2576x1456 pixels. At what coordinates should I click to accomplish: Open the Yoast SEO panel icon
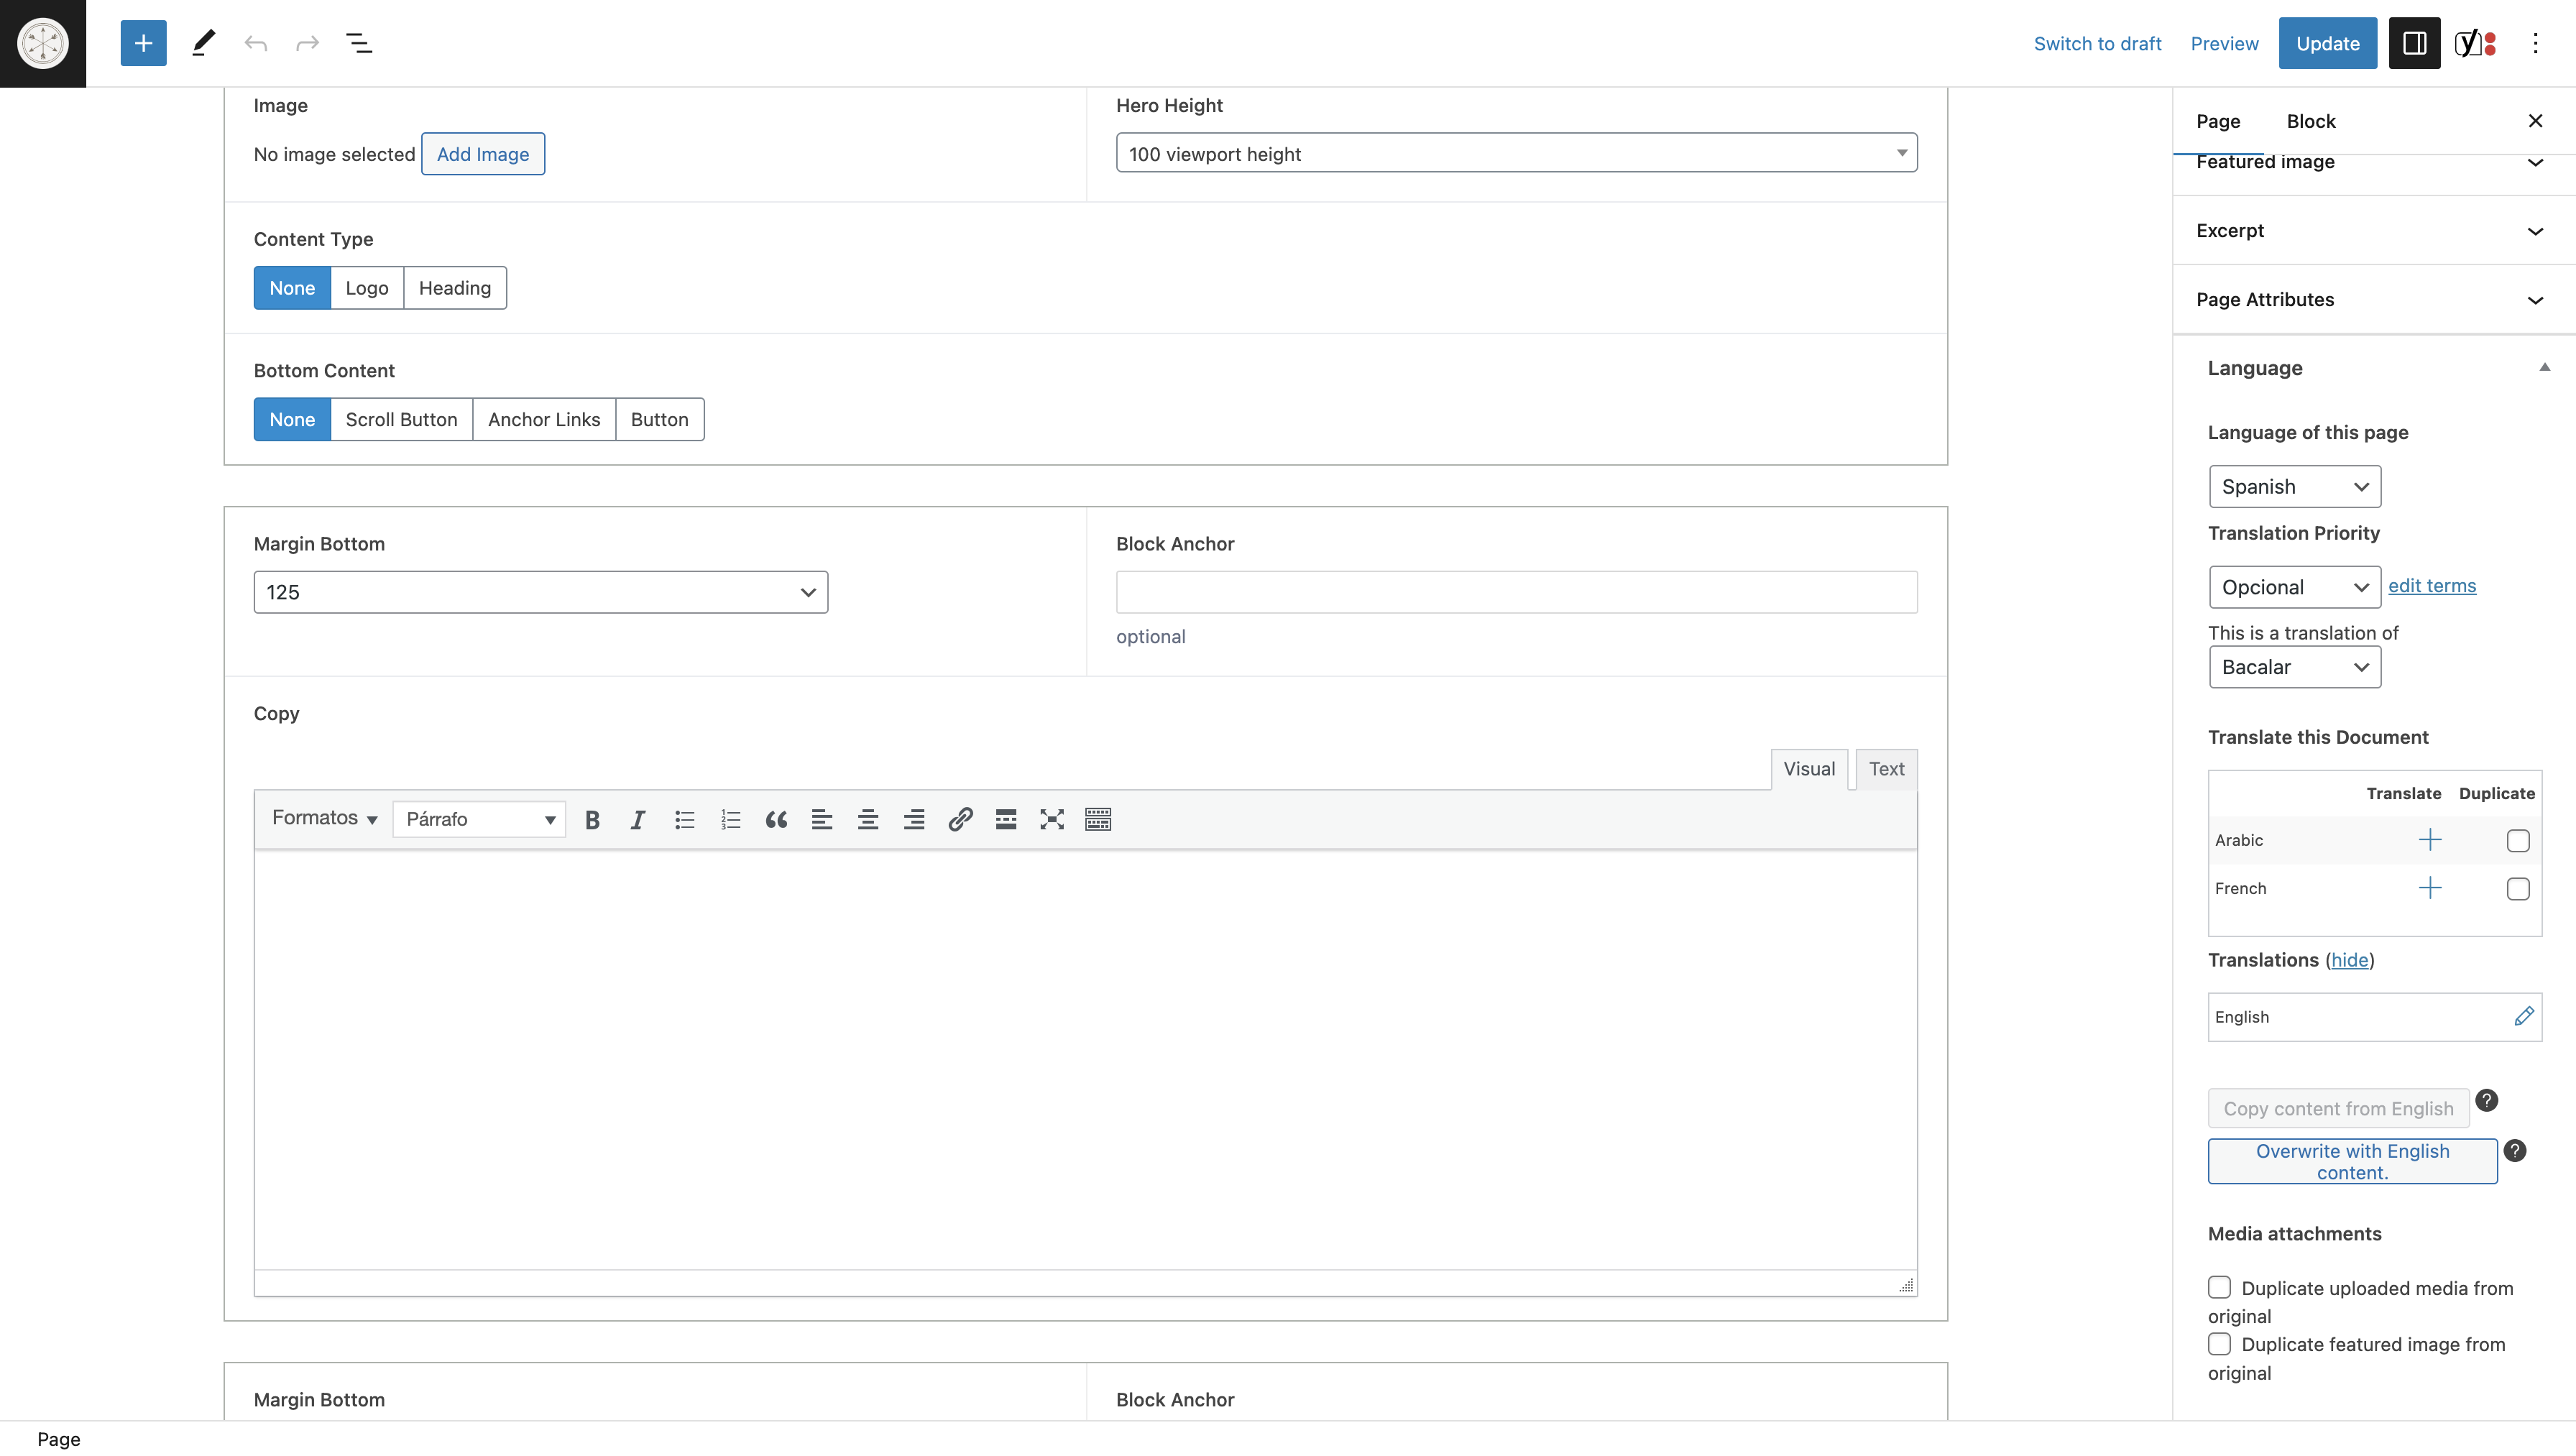click(x=2476, y=43)
